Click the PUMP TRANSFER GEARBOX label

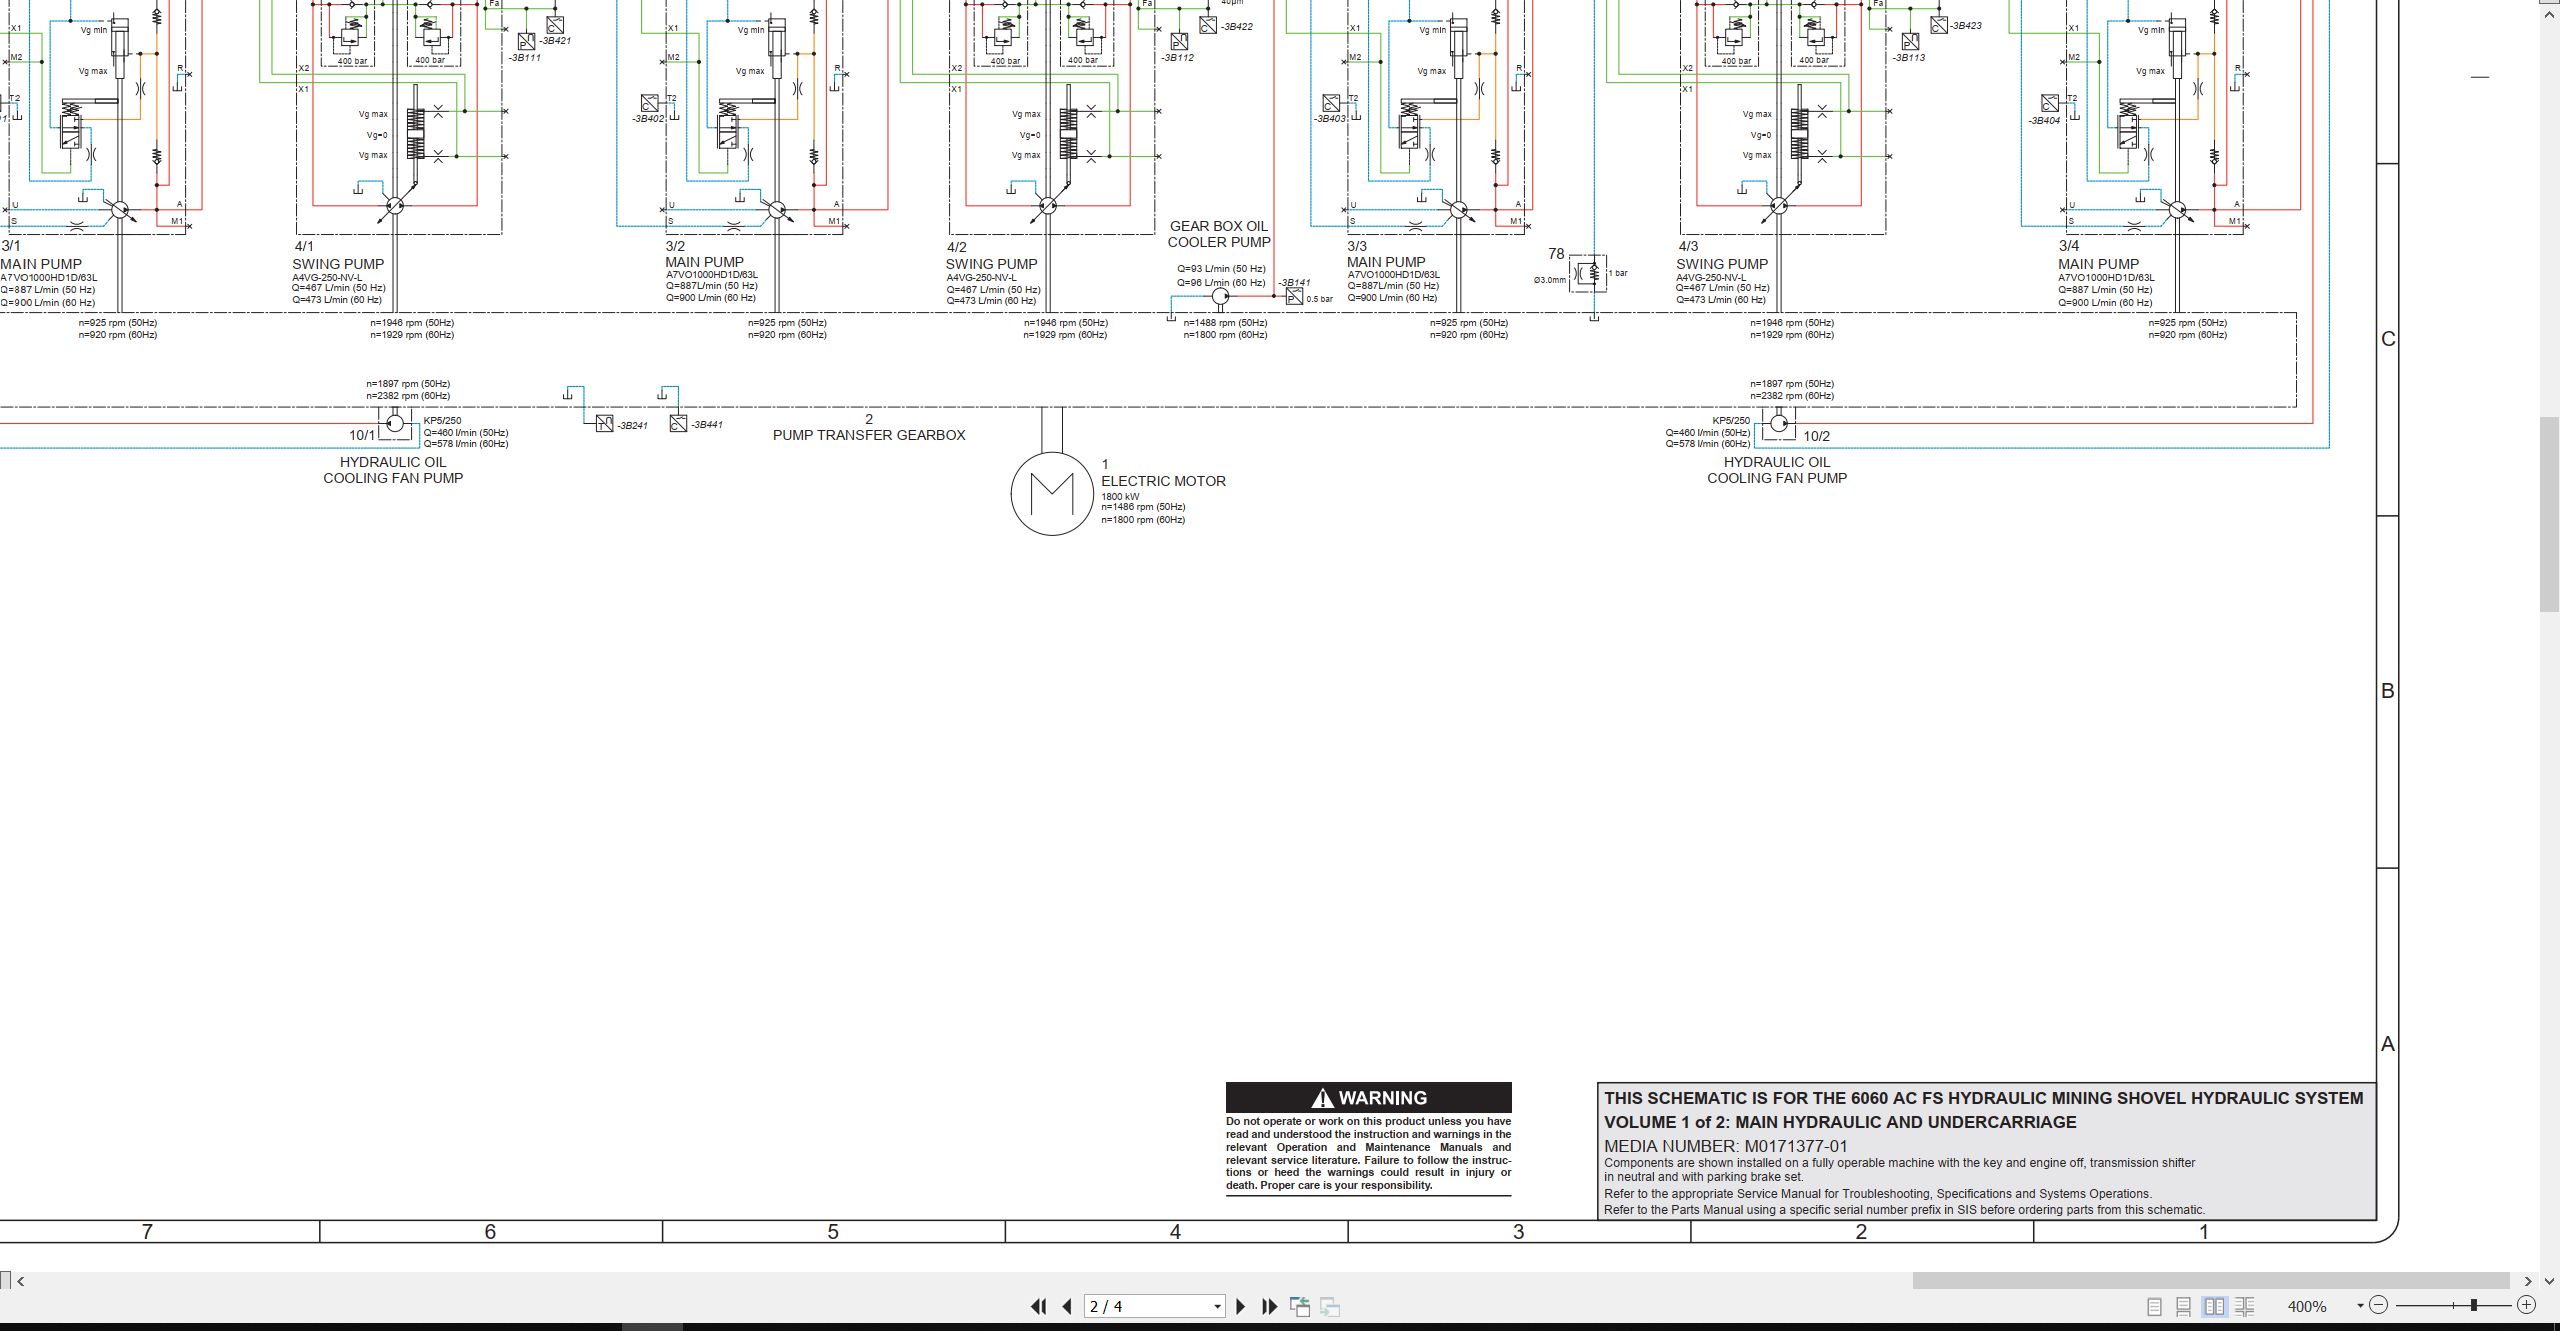869,435
